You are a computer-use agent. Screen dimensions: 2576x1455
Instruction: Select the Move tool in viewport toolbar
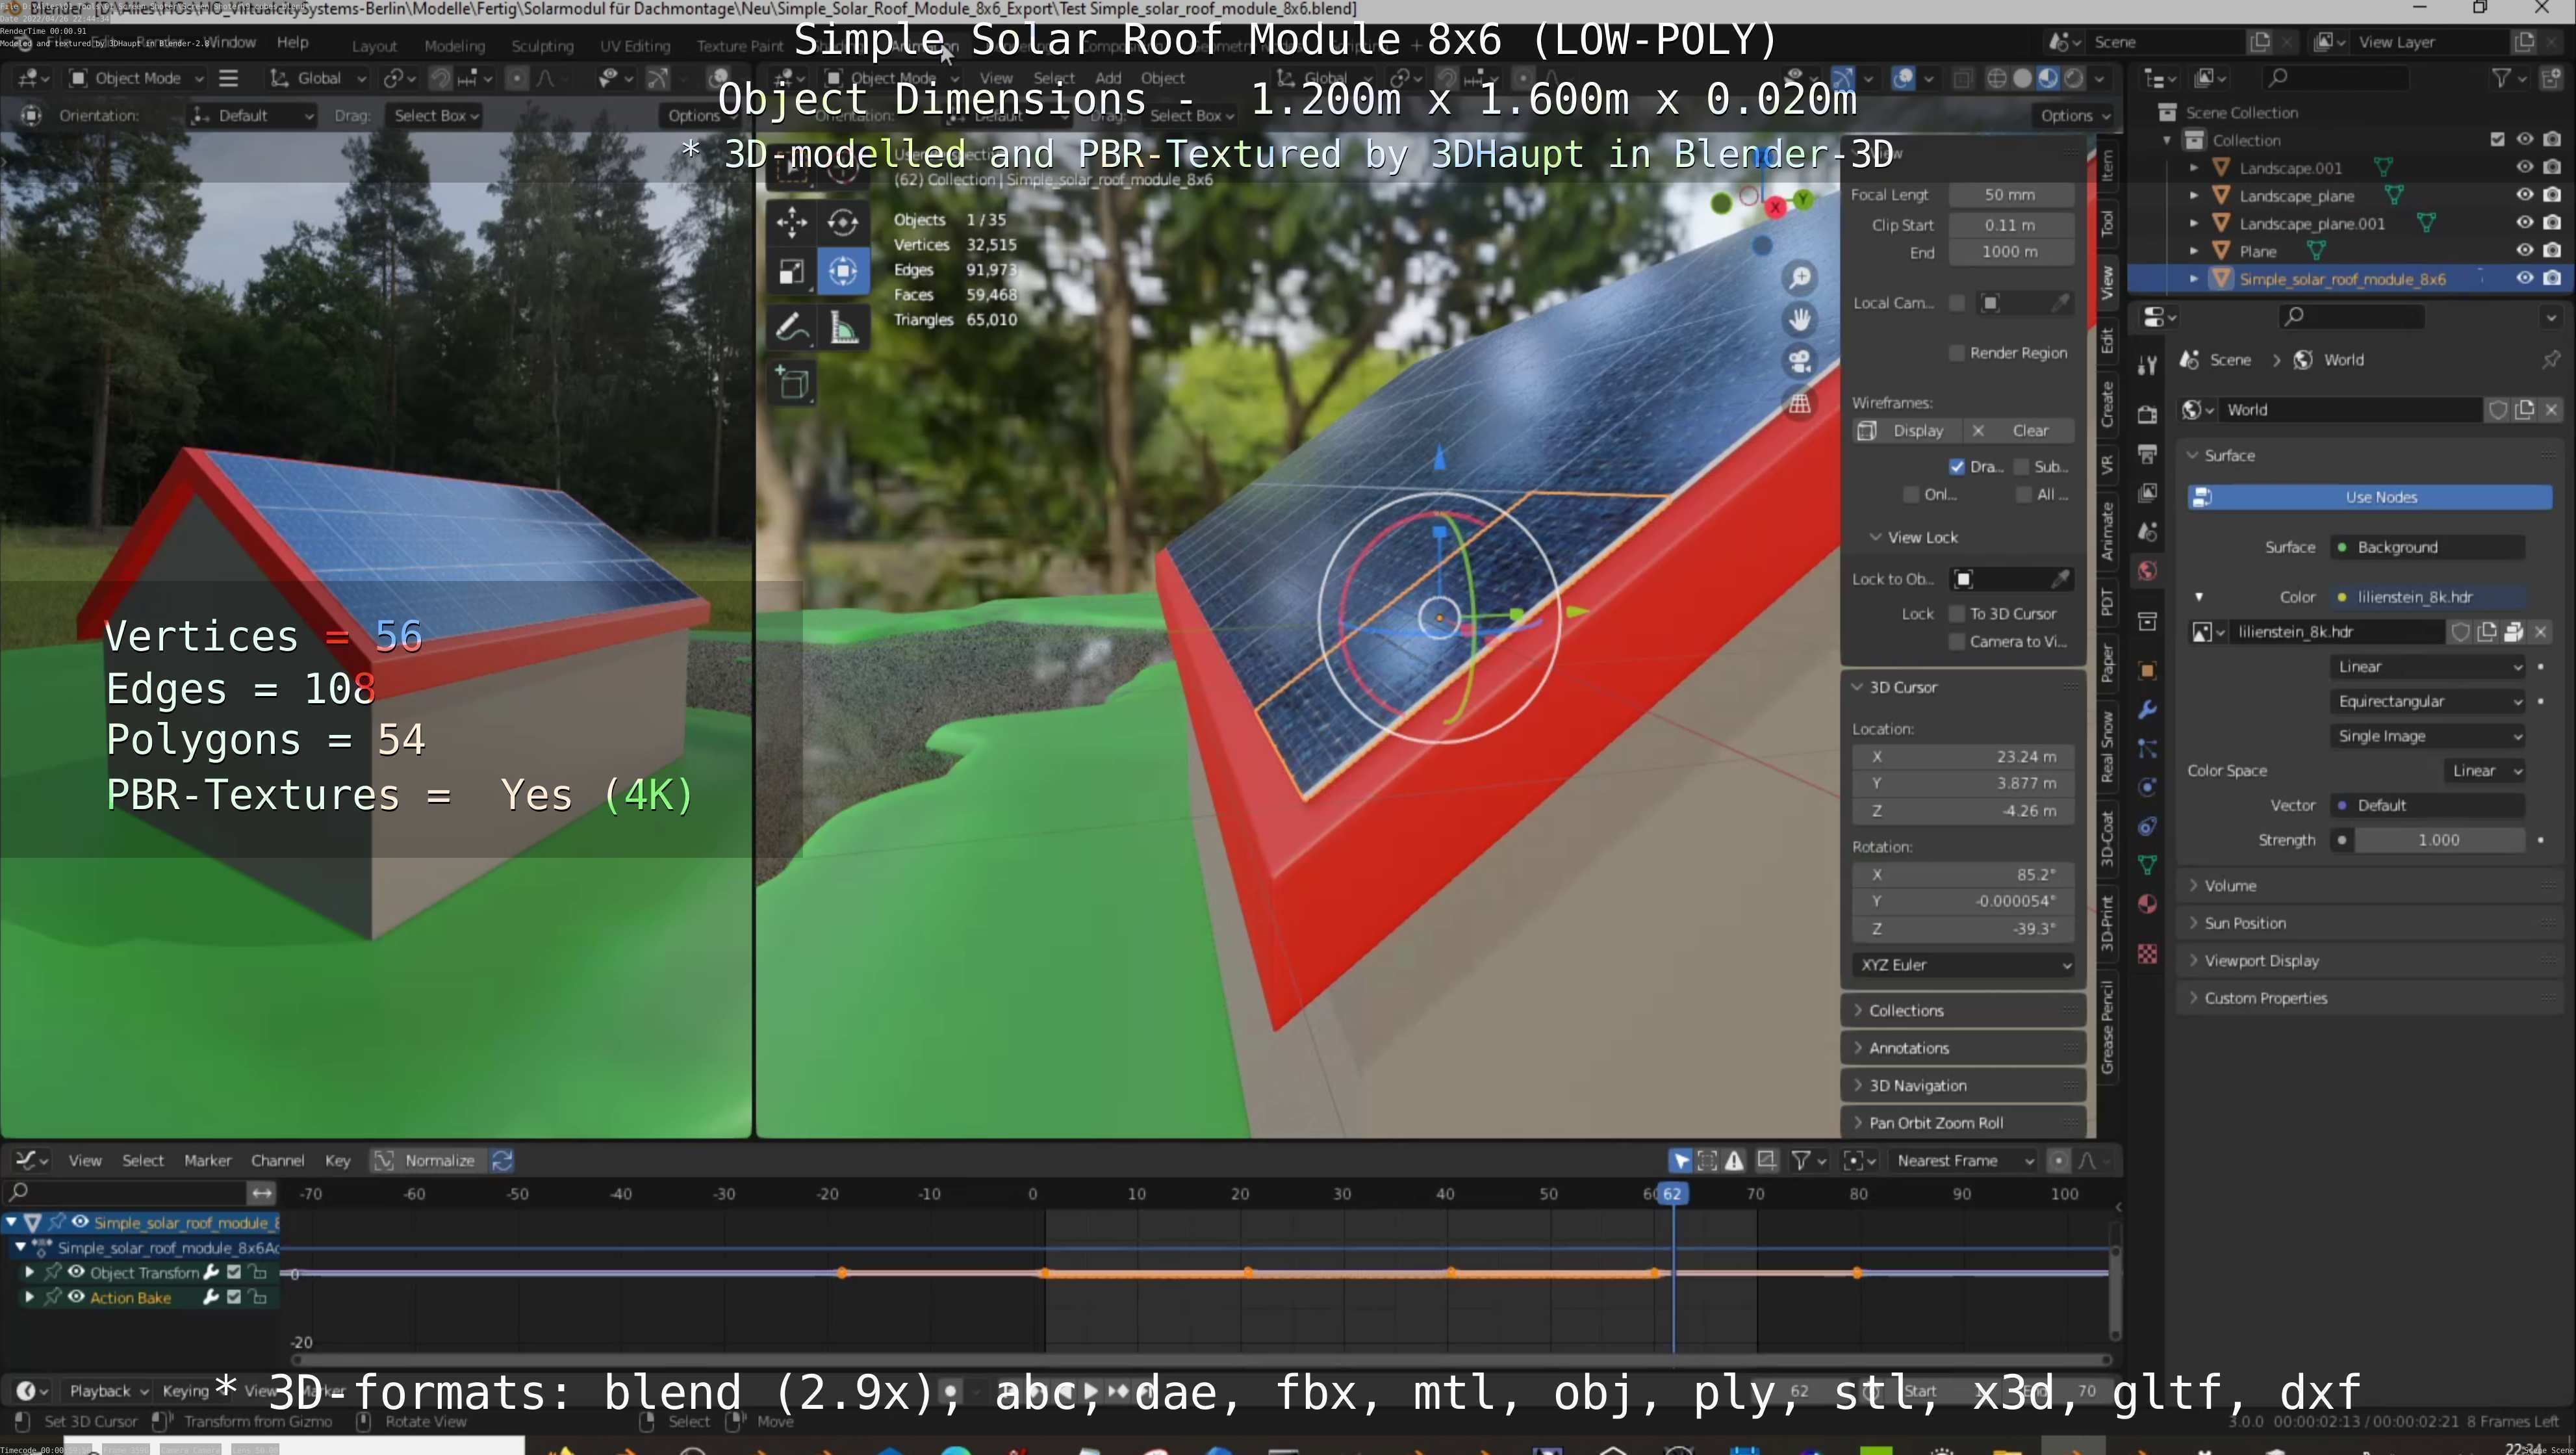tap(791, 221)
